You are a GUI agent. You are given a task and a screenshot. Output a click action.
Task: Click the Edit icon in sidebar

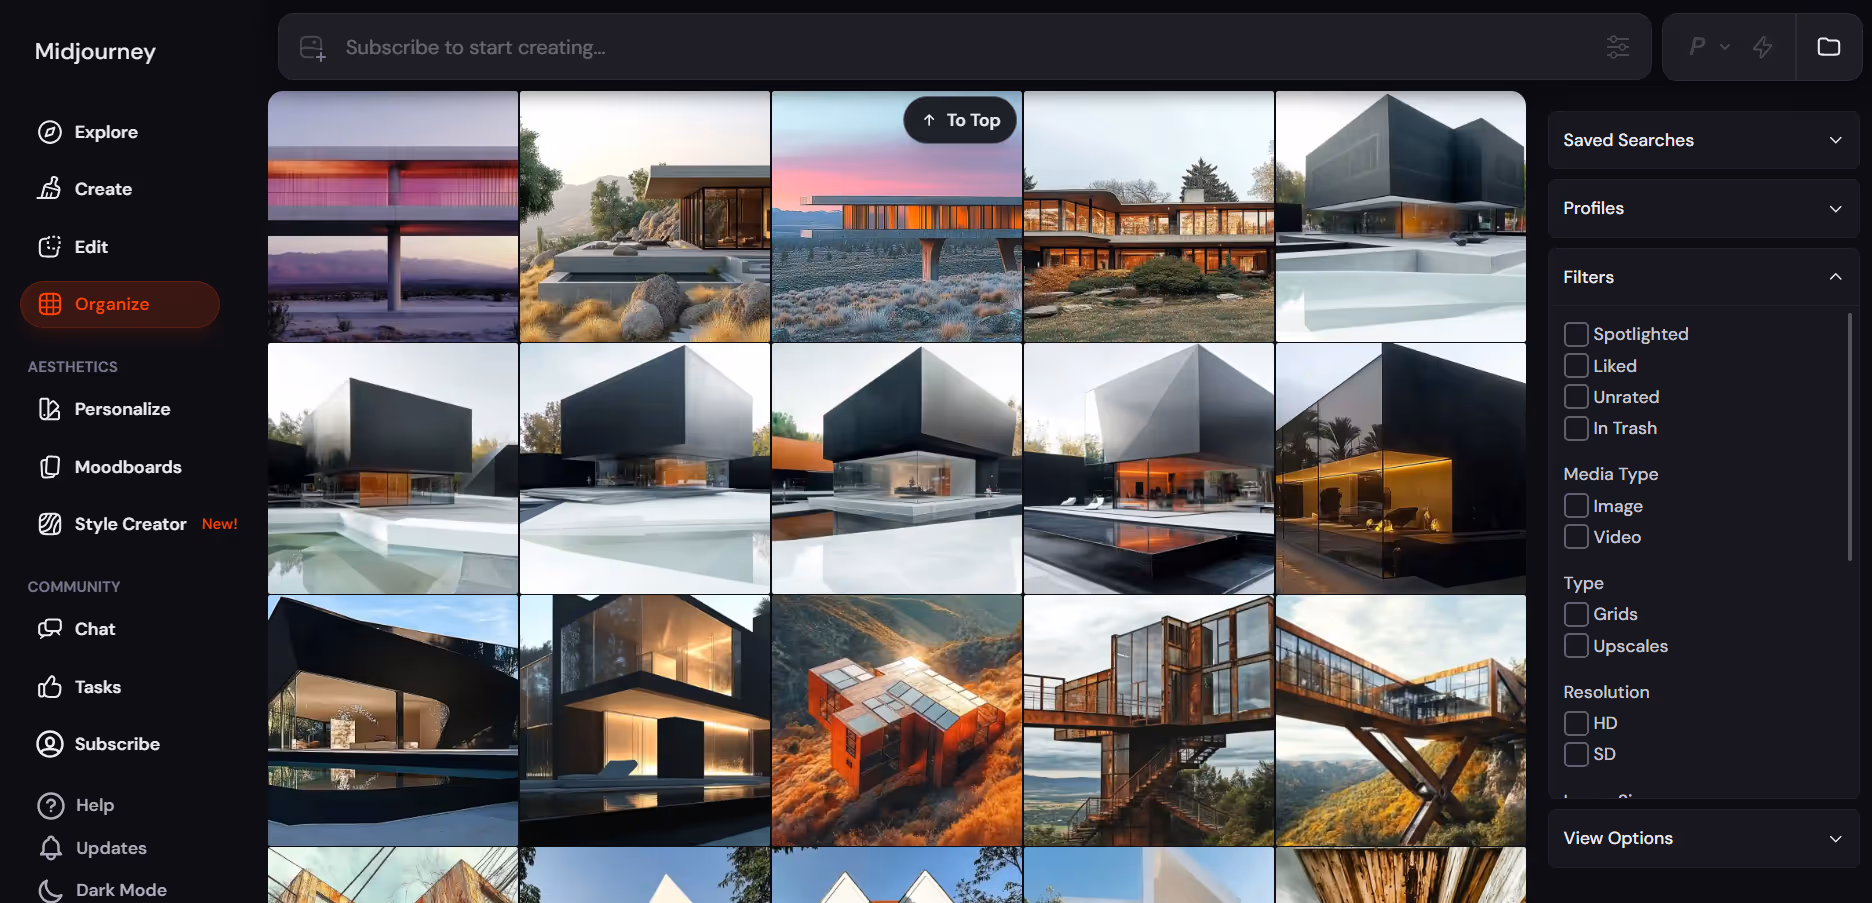[50, 247]
